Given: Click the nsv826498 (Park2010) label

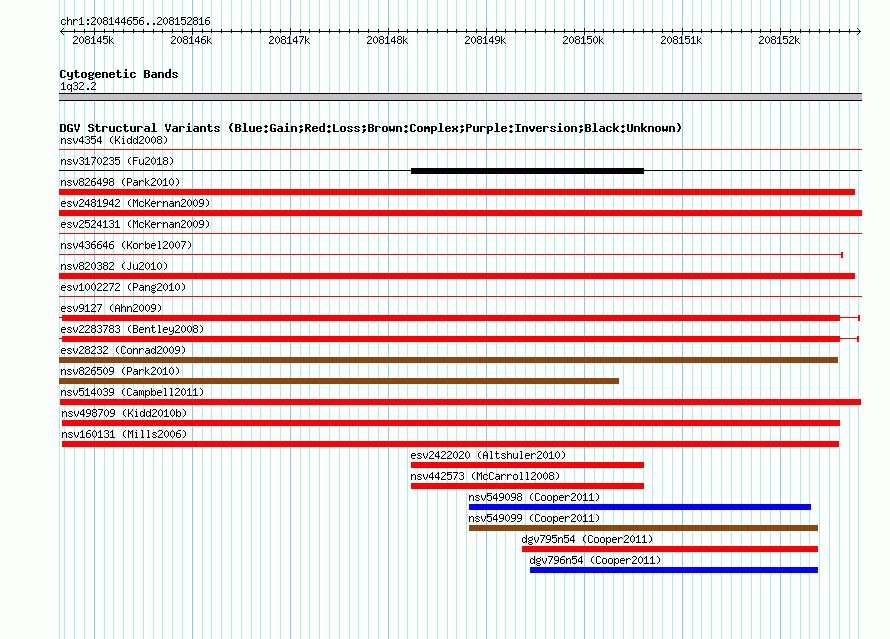Looking at the screenshot, I should click(120, 182).
